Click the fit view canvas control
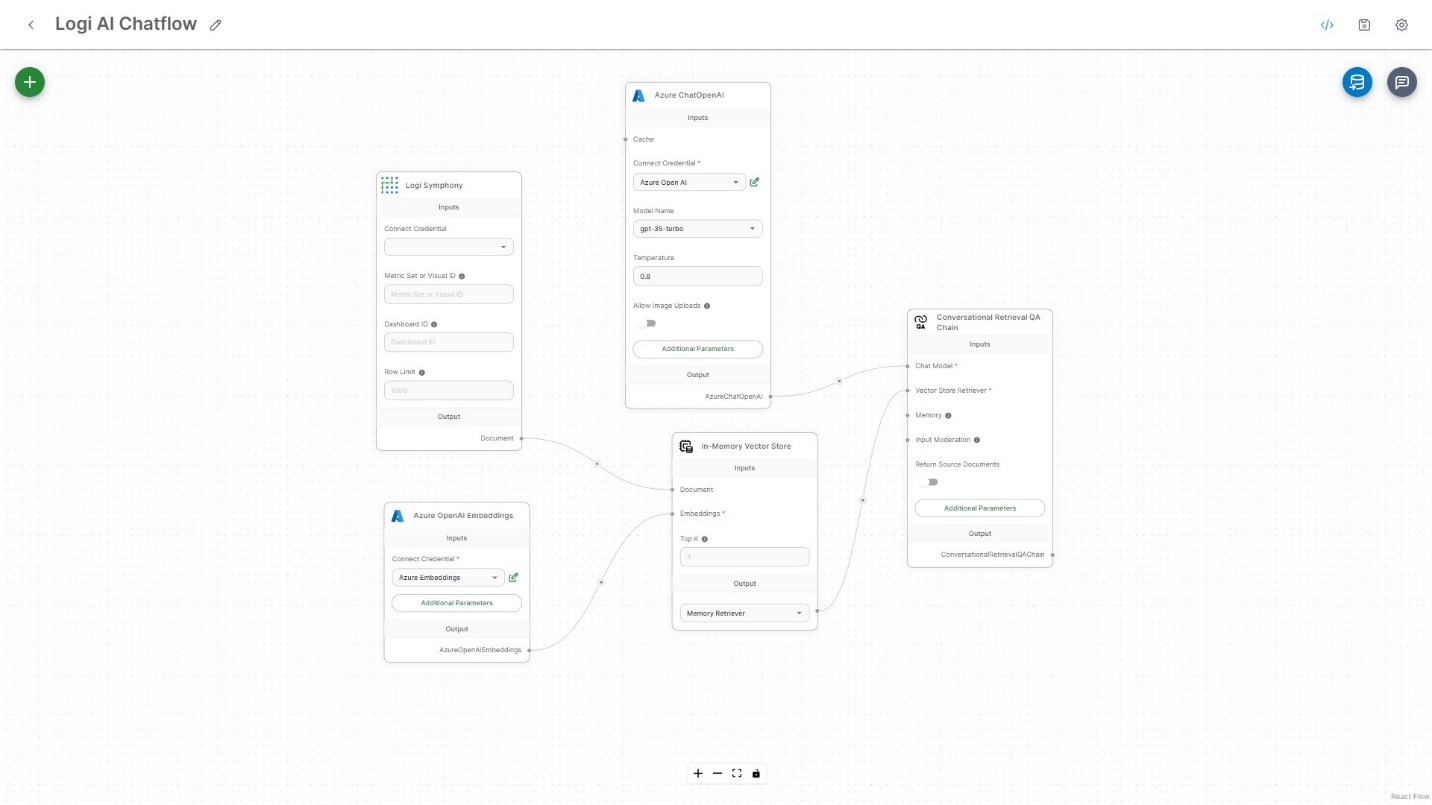Viewport: 1432px width, 805px height. coord(736,773)
